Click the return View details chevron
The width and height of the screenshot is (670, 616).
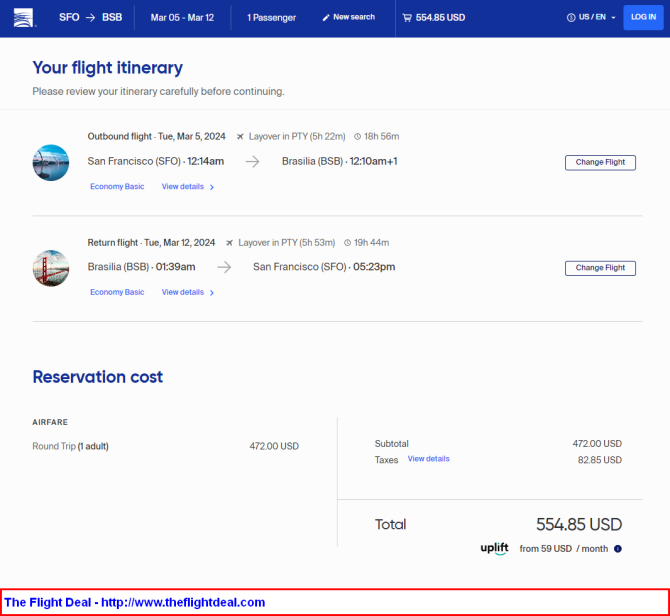tap(212, 293)
